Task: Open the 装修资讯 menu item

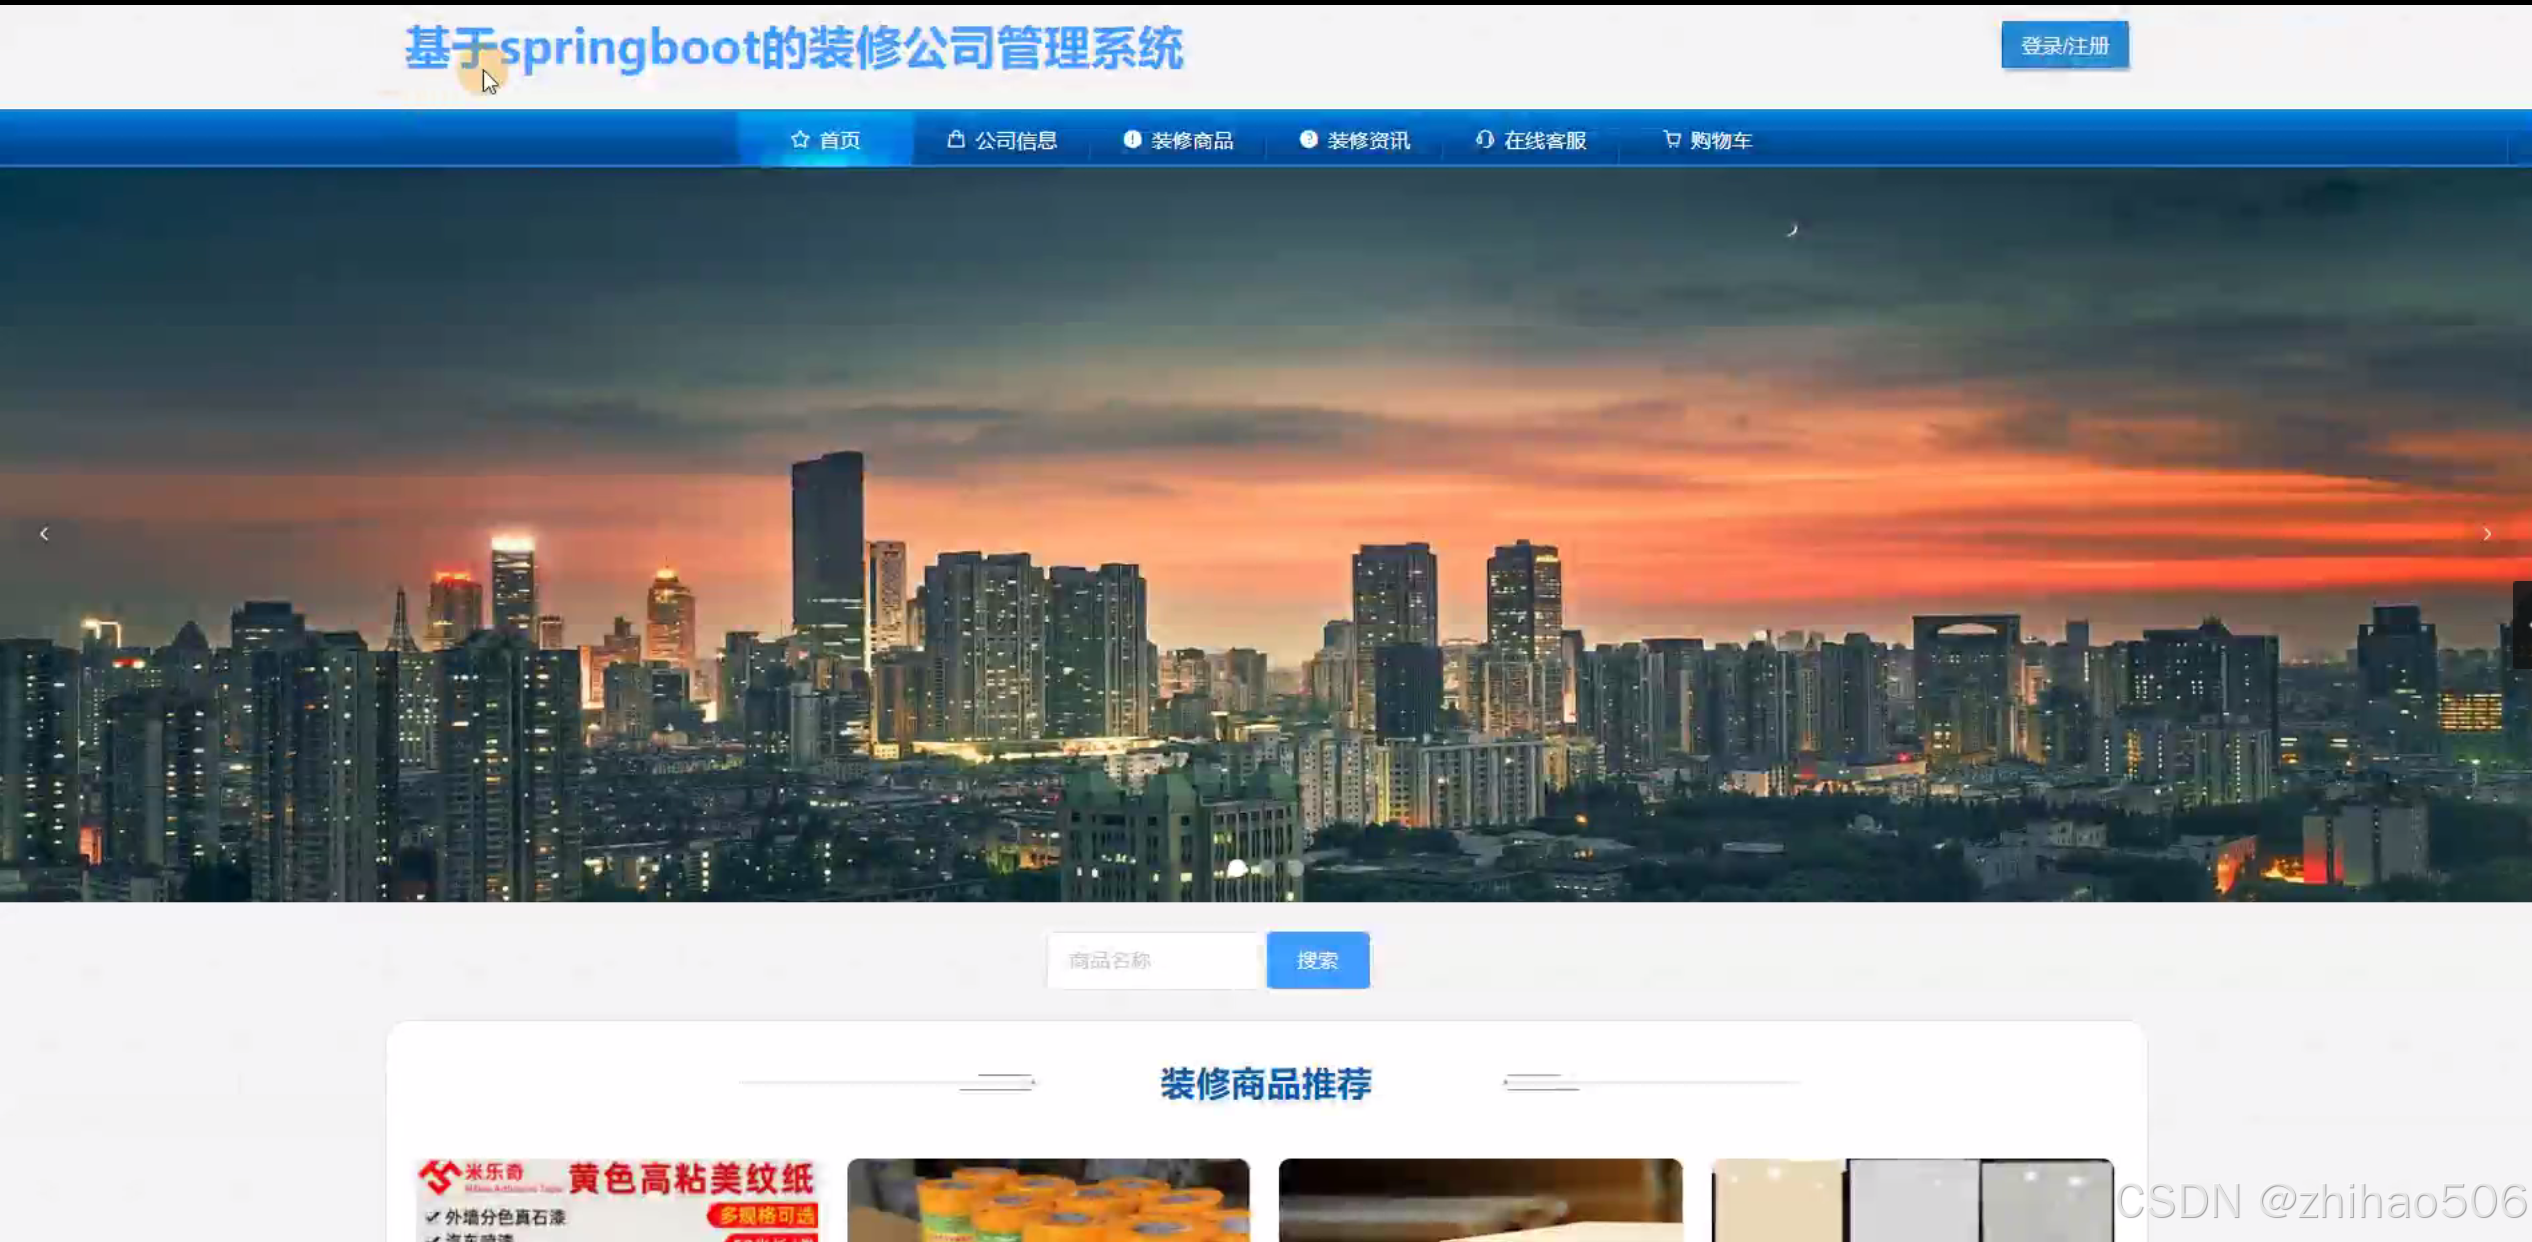Action: [x=1368, y=140]
